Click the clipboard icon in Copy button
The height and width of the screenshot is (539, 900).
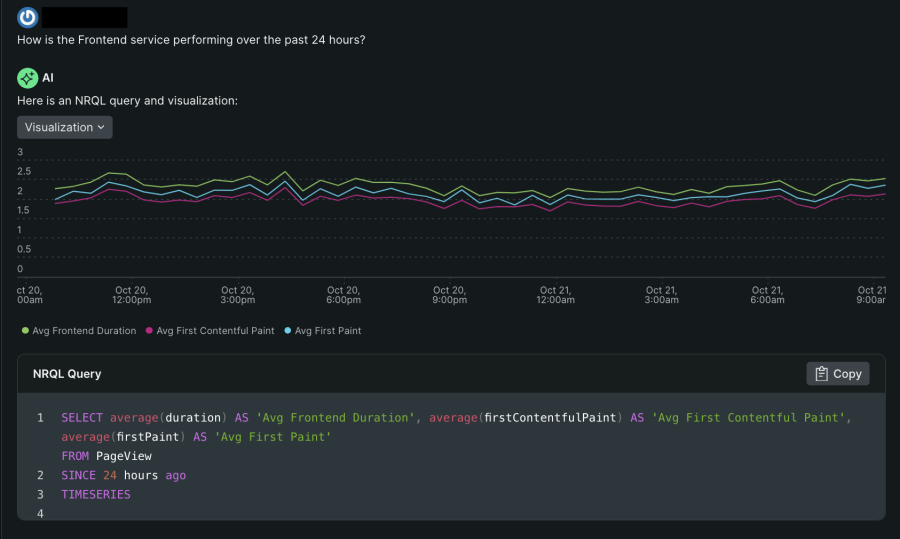point(821,374)
